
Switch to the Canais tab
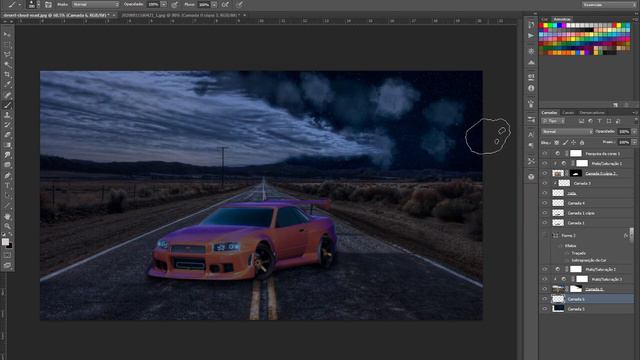568,113
